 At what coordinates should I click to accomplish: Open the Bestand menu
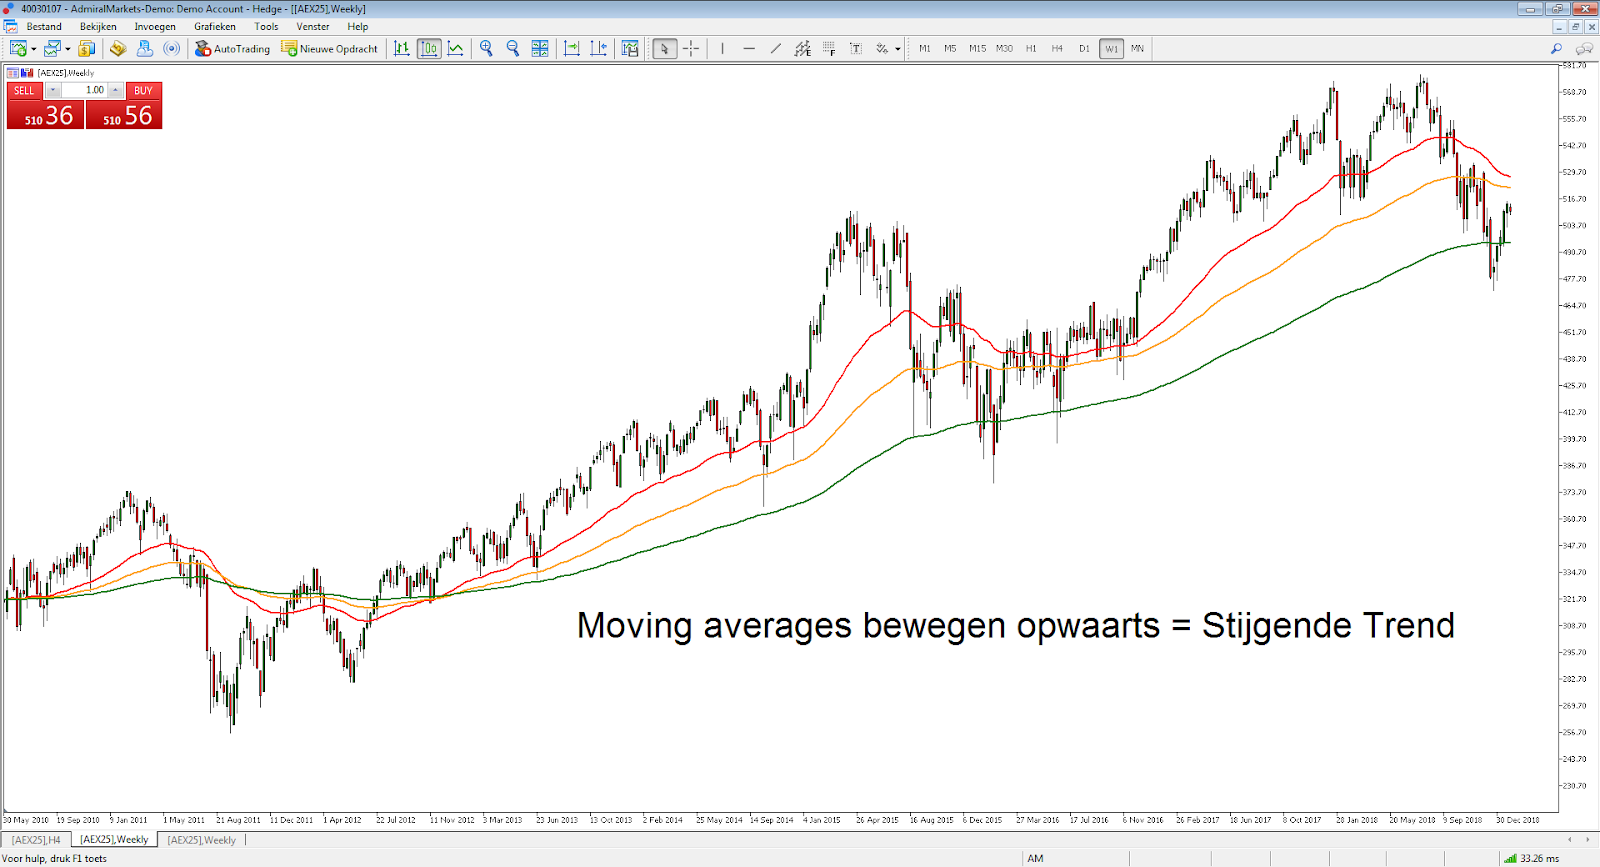click(44, 27)
